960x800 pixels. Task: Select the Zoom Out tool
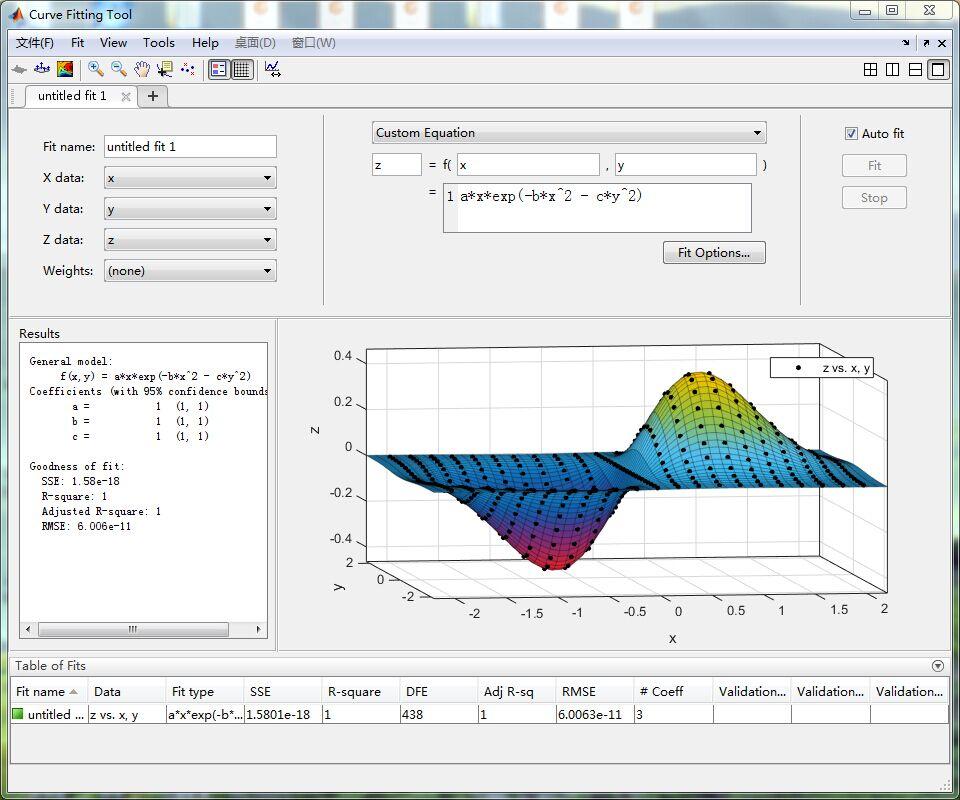tap(118, 69)
